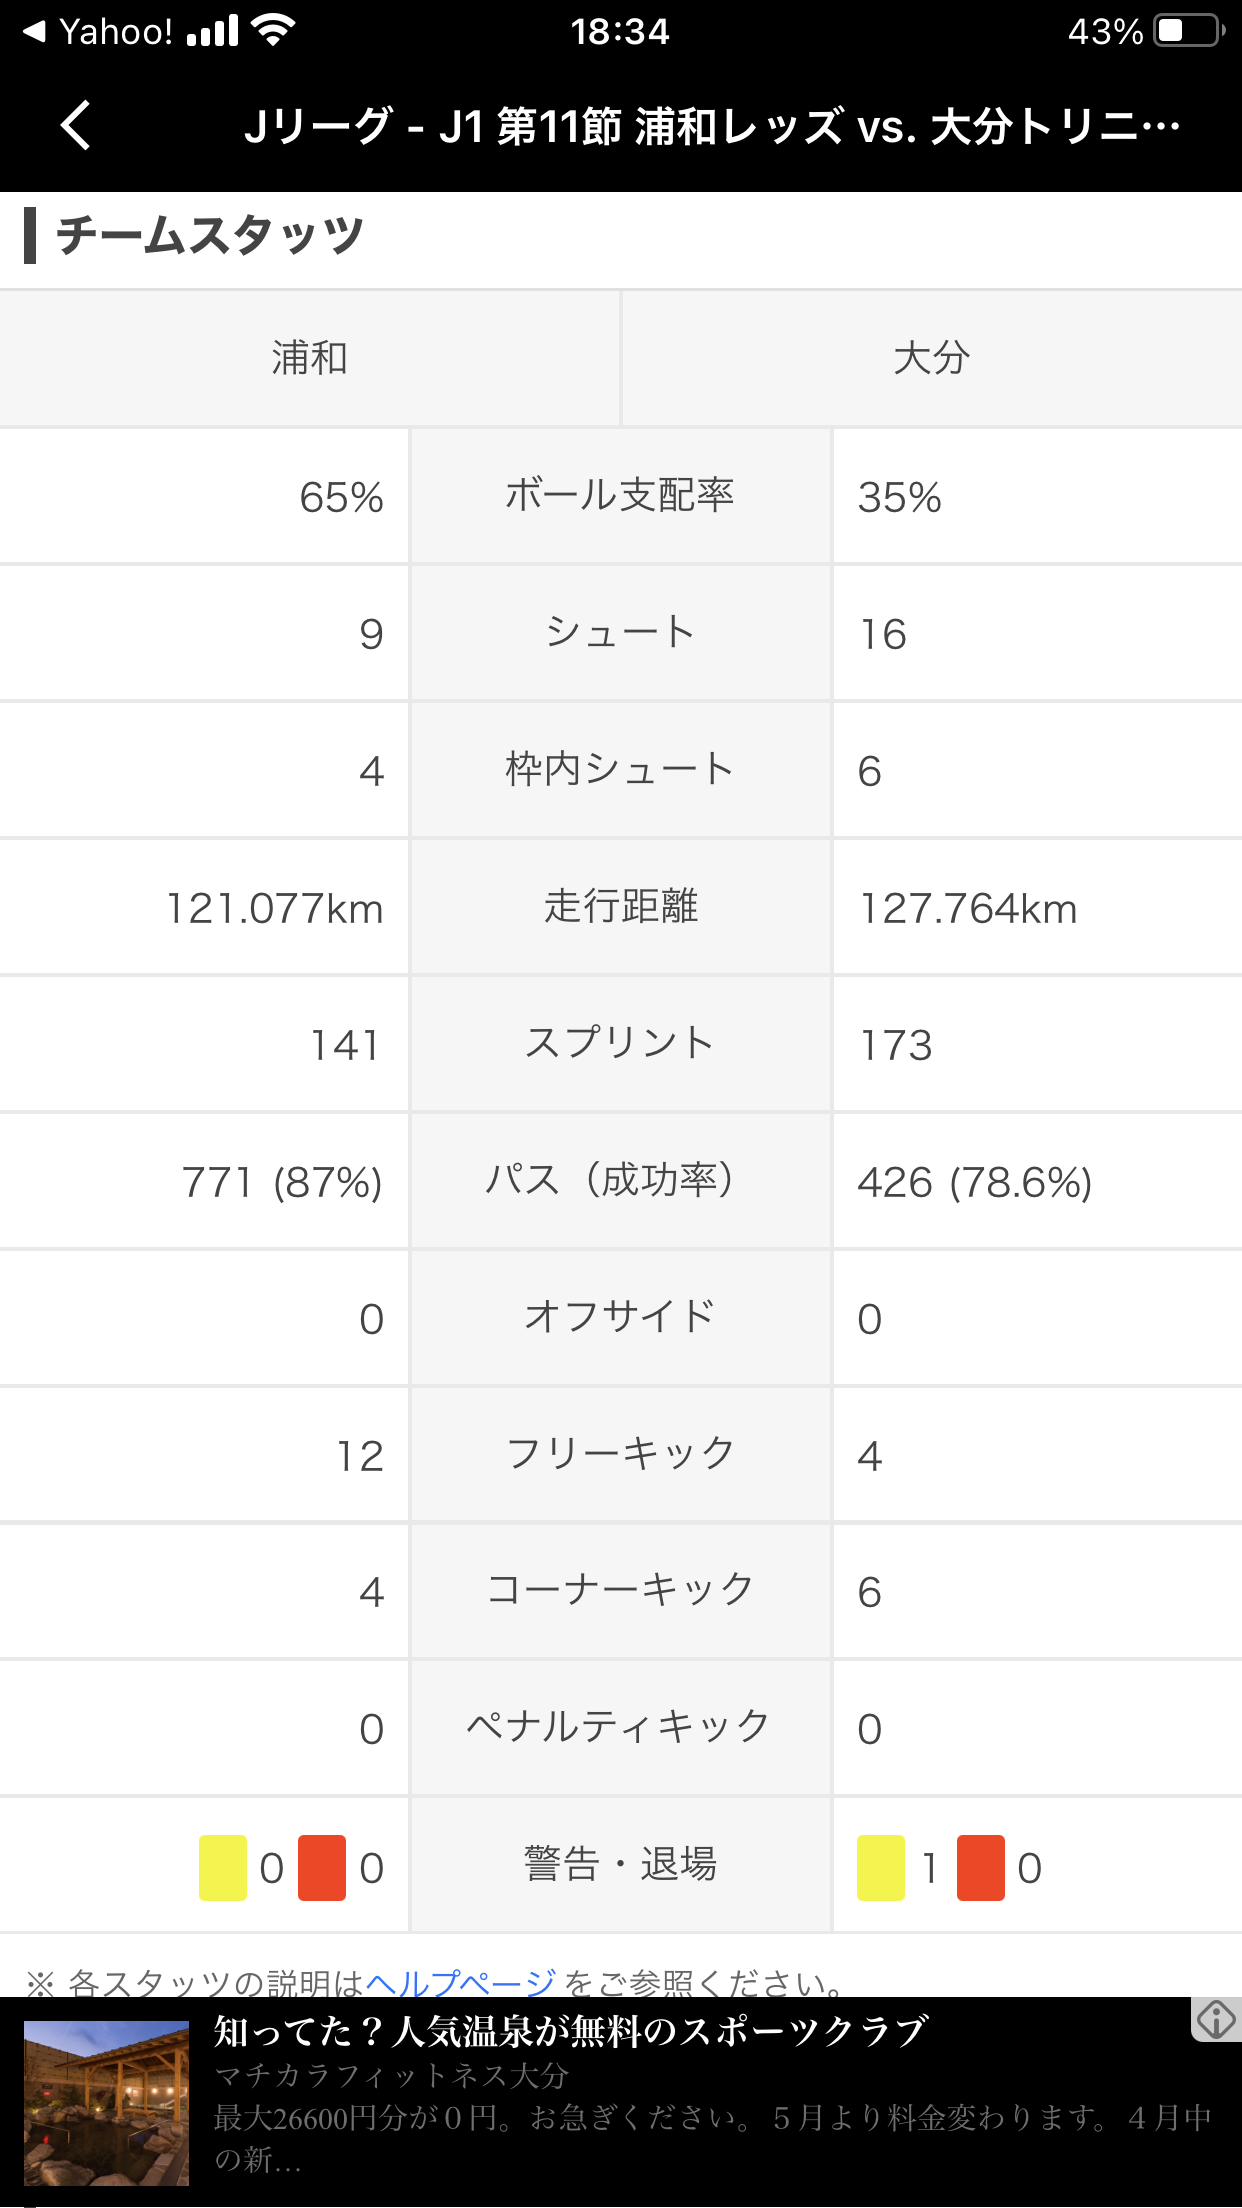Screen dimensions: 1242x2208
Task: Tap Urawa's red card indicator
Action: pyautogui.click(x=322, y=1867)
